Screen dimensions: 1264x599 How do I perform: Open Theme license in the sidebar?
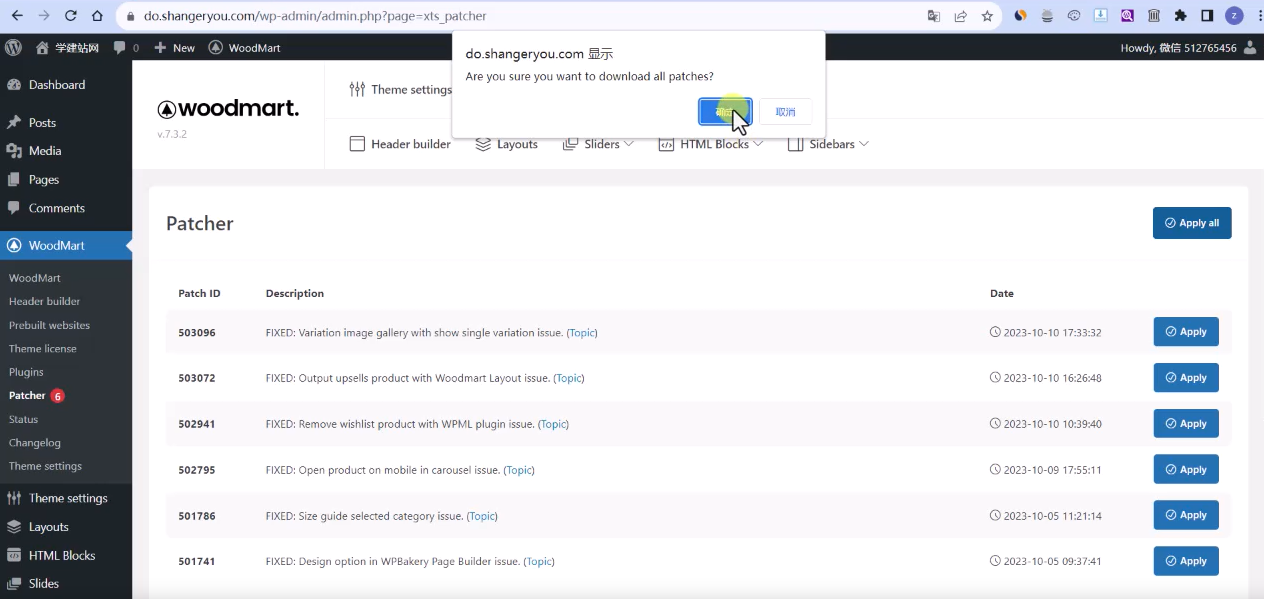(43, 349)
